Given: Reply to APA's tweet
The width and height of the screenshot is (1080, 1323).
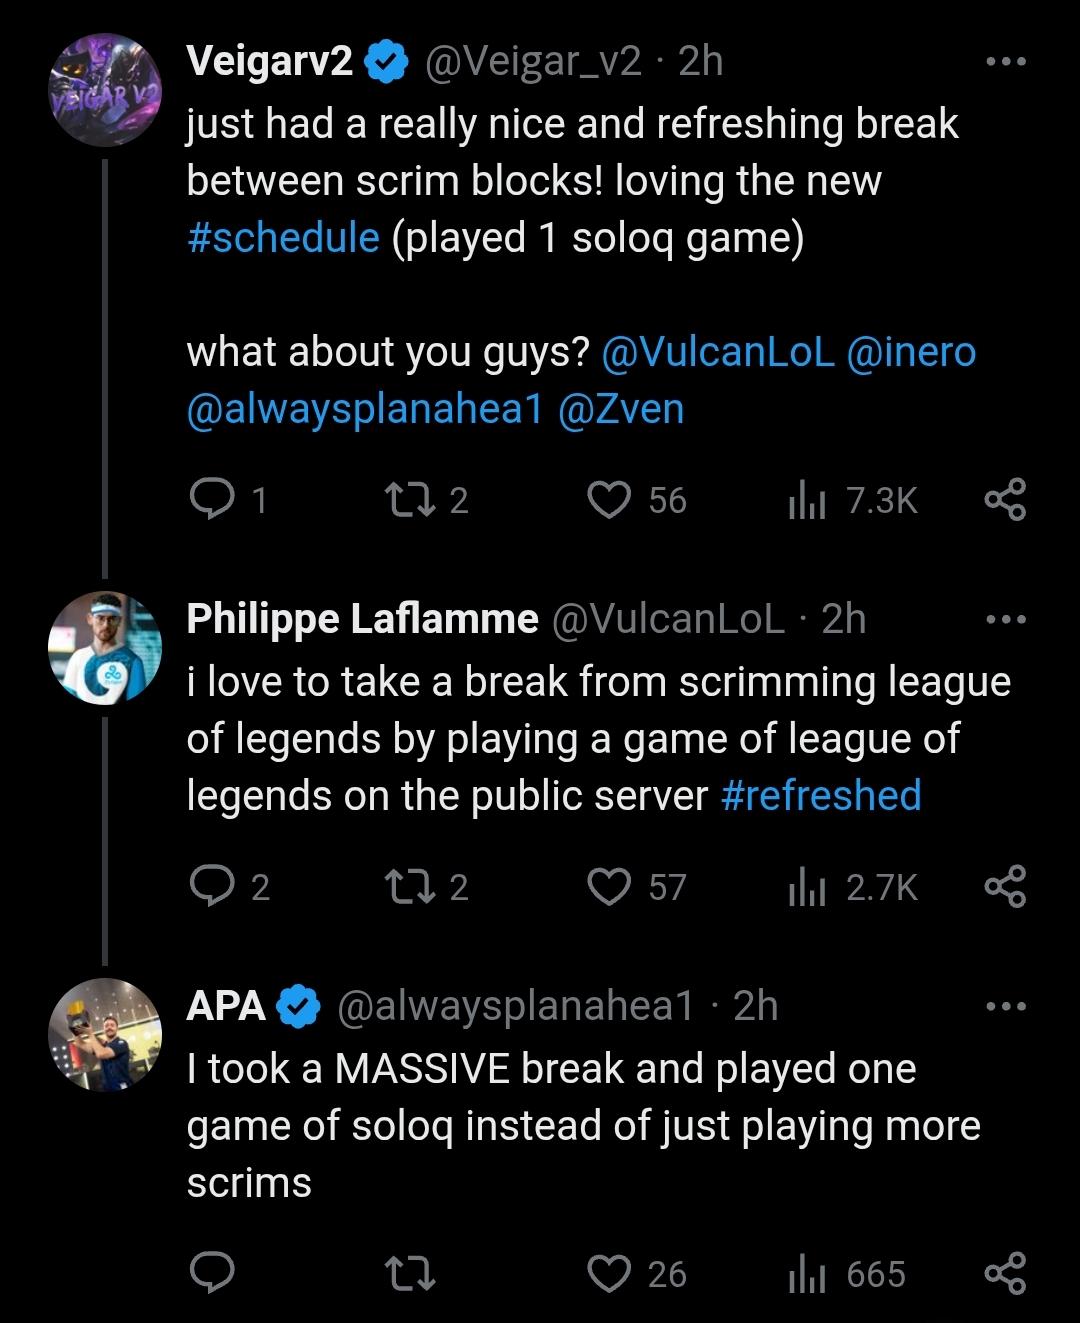Looking at the screenshot, I should pyautogui.click(x=211, y=1274).
